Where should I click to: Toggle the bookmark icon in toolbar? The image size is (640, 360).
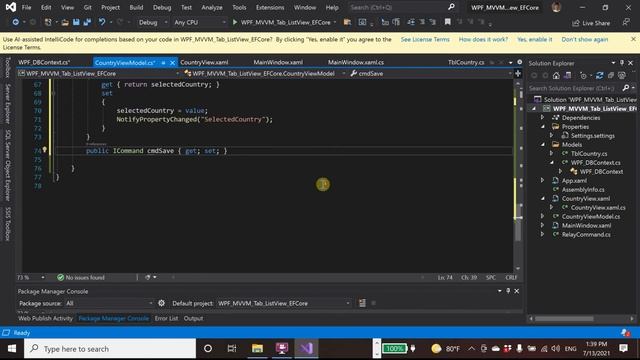tap(448, 22)
